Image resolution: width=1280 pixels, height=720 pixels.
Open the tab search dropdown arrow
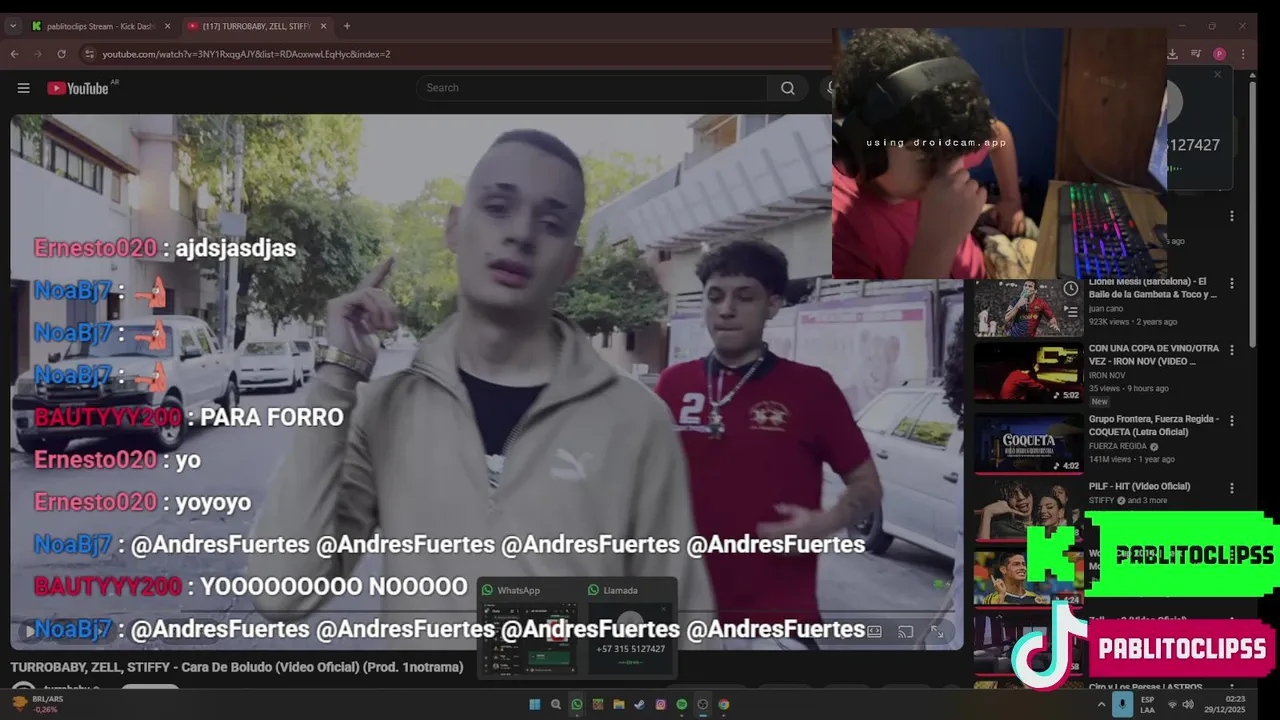12,26
